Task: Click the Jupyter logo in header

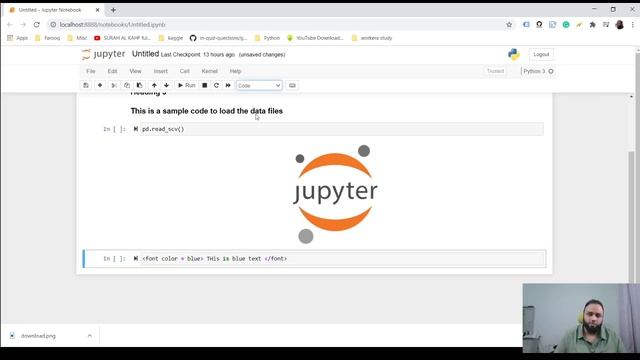Action: coord(104,54)
